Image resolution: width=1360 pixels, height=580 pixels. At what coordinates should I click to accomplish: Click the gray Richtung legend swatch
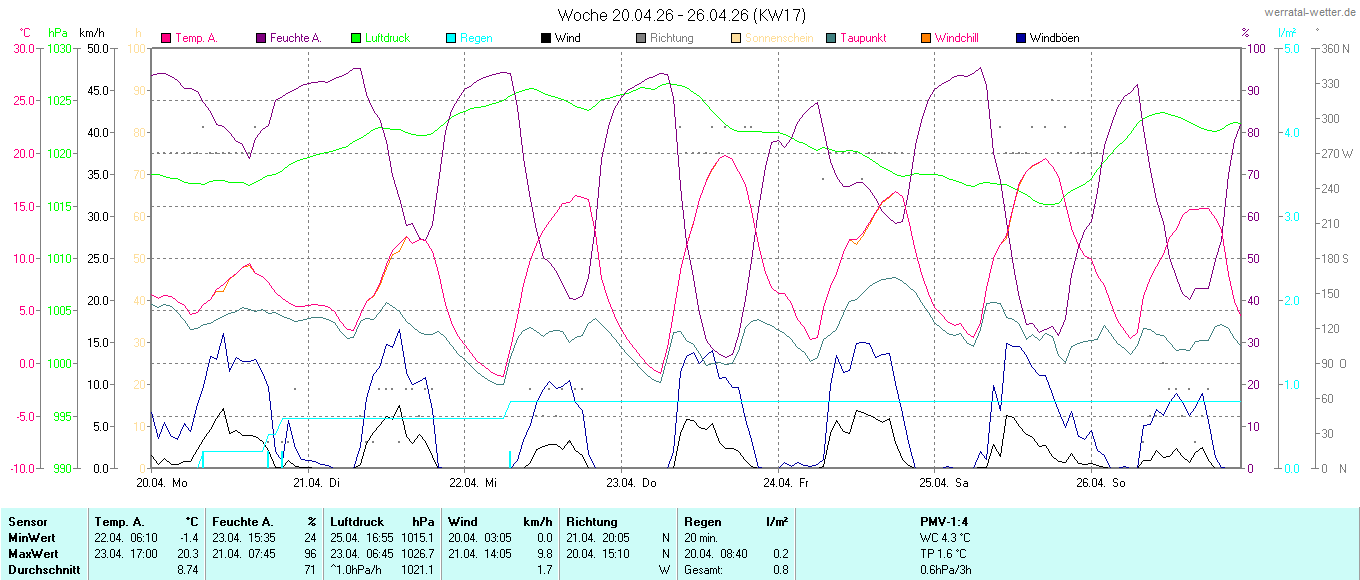(641, 39)
